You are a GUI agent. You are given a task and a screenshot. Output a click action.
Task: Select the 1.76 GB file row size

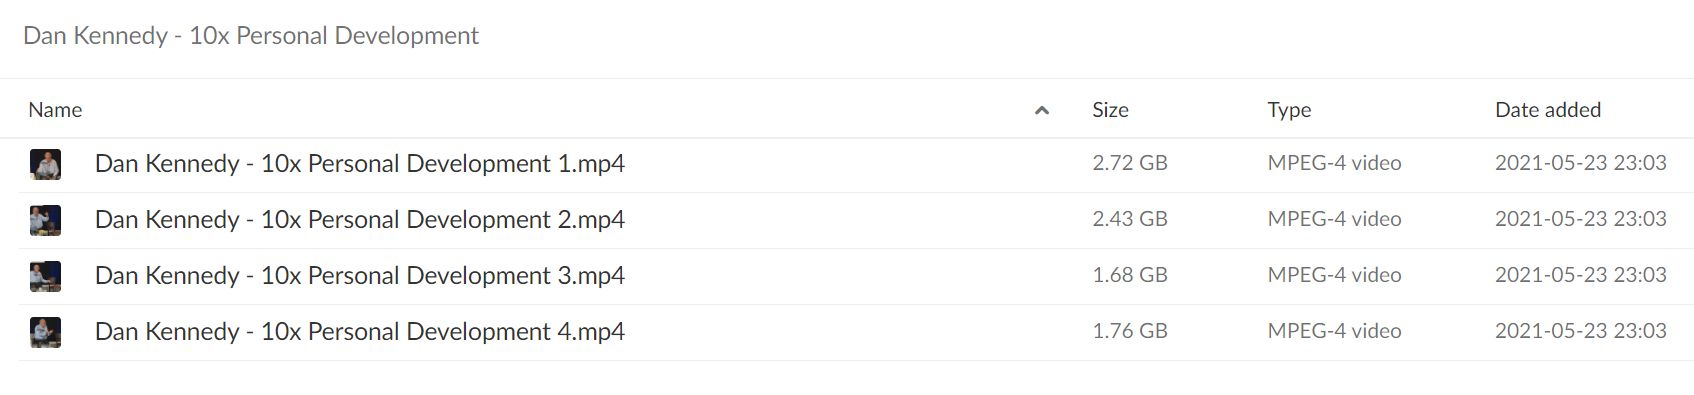tap(1130, 331)
